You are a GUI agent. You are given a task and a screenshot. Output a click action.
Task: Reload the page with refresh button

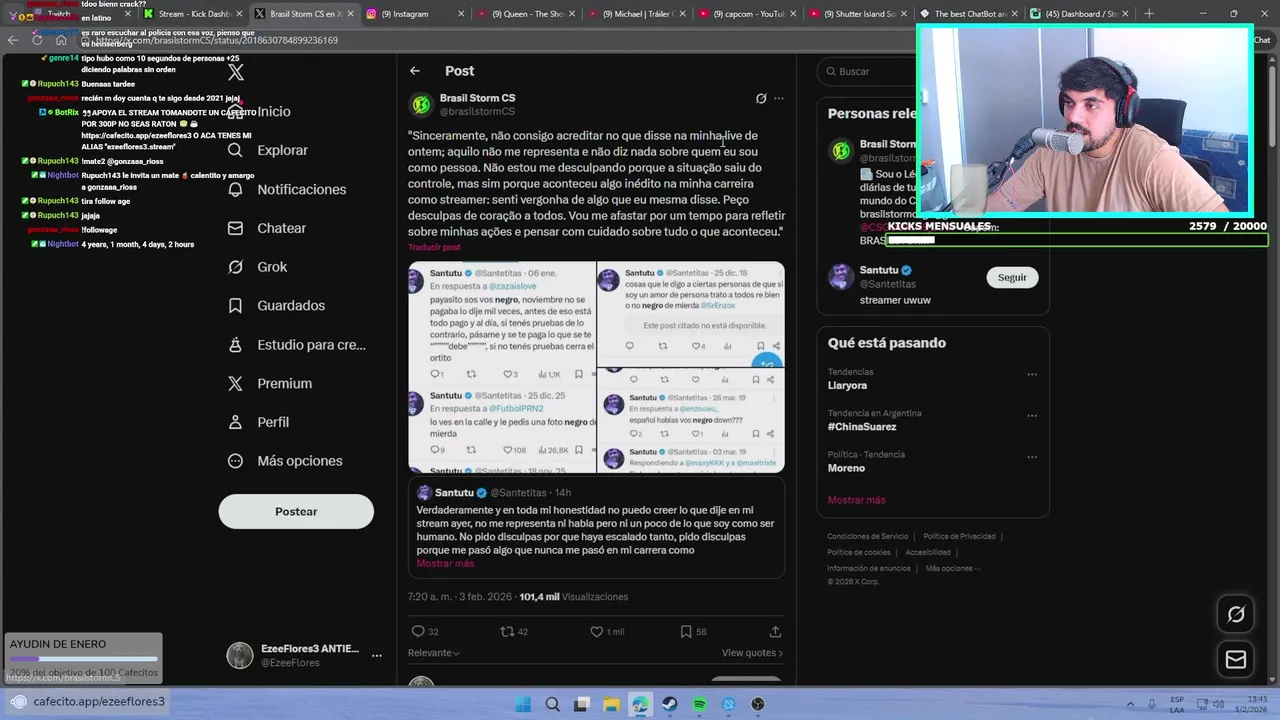pos(37,40)
